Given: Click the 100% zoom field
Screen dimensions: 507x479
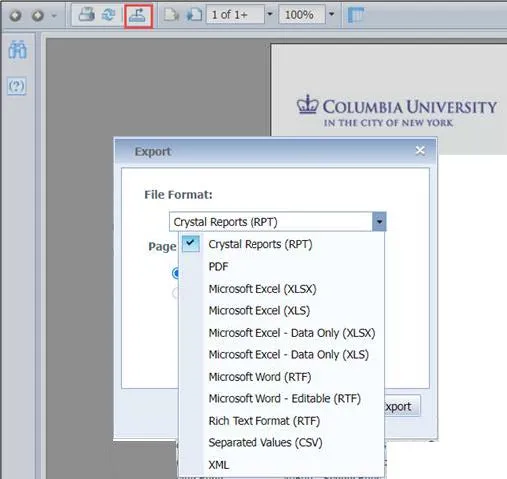Looking at the screenshot, I should [302, 15].
